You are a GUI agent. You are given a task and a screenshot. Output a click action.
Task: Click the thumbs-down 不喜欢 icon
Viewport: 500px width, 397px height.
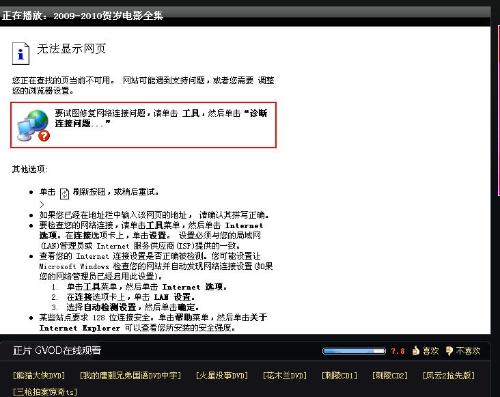click(449, 350)
